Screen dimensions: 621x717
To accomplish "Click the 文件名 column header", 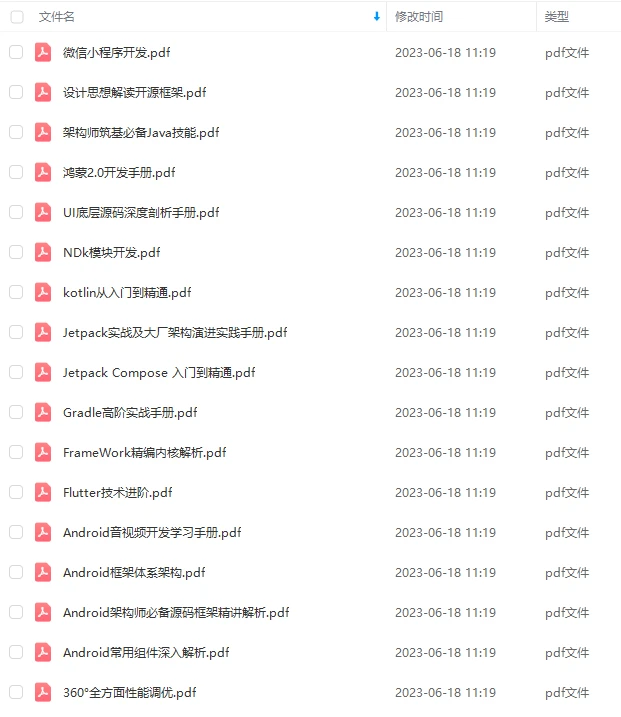I will (56, 17).
